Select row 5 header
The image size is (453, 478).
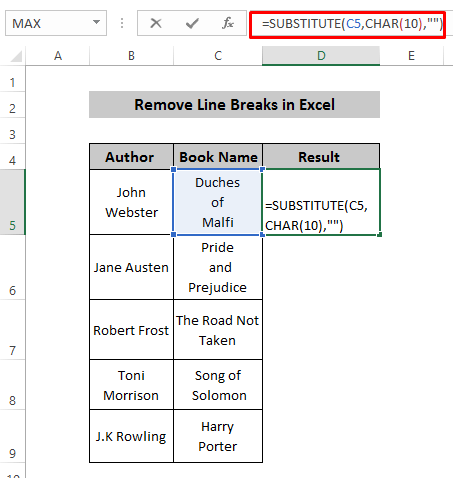tap(12, 202)
